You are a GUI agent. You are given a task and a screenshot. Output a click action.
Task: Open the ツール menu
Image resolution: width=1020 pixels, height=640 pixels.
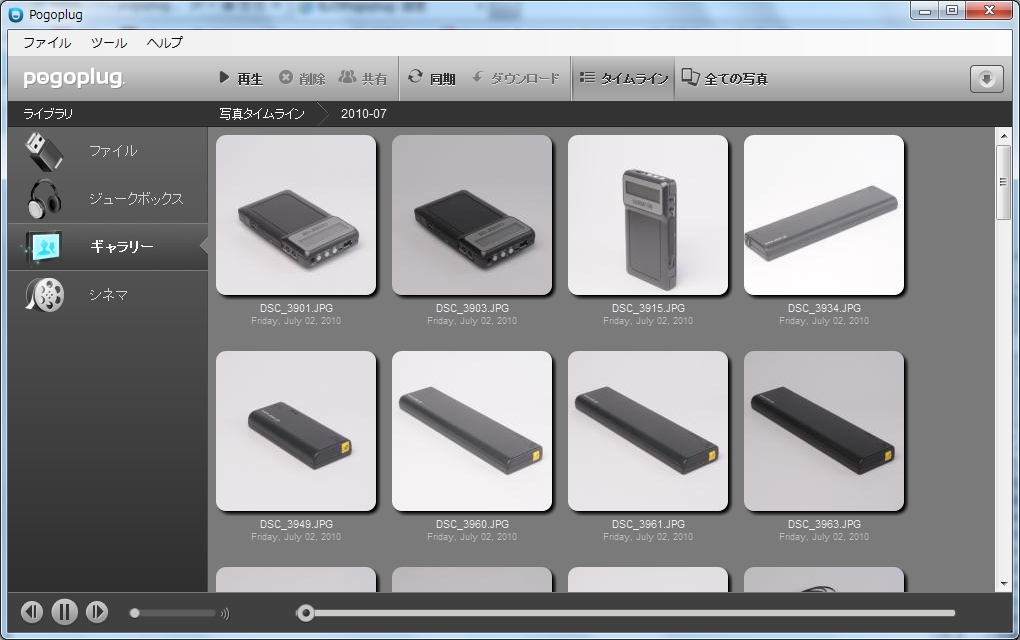pos(109,43)
